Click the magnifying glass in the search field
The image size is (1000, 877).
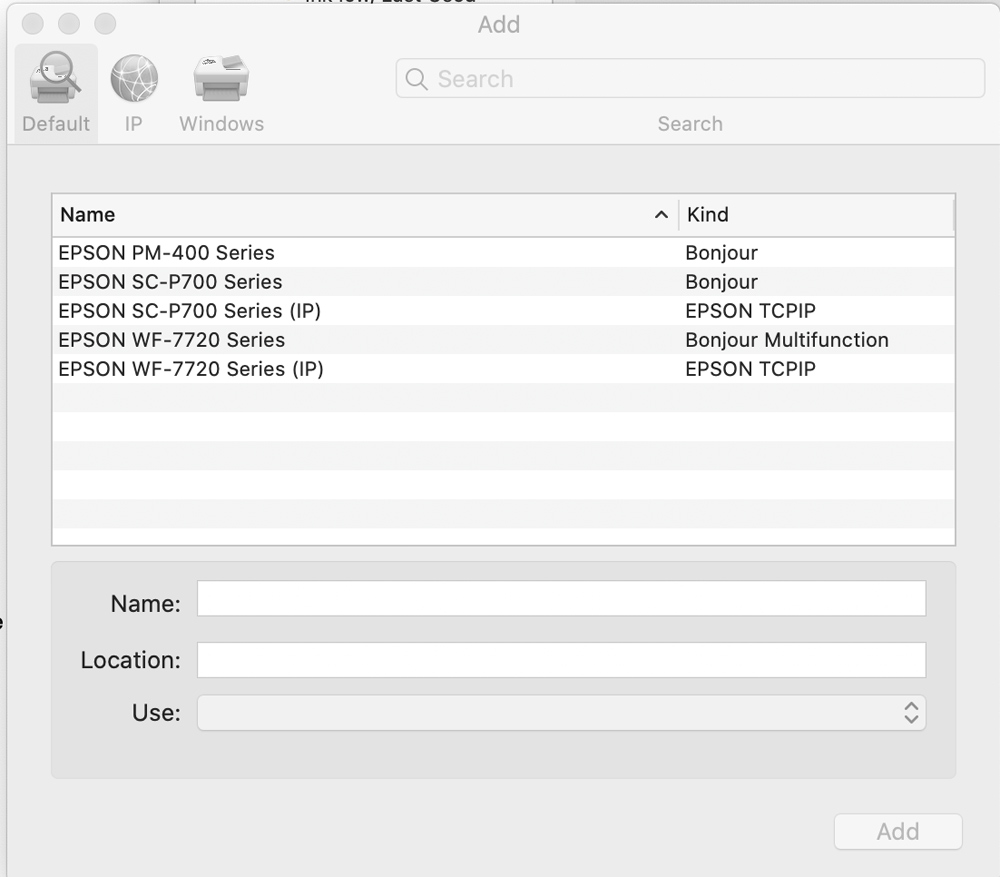click(x=418, y=79)
